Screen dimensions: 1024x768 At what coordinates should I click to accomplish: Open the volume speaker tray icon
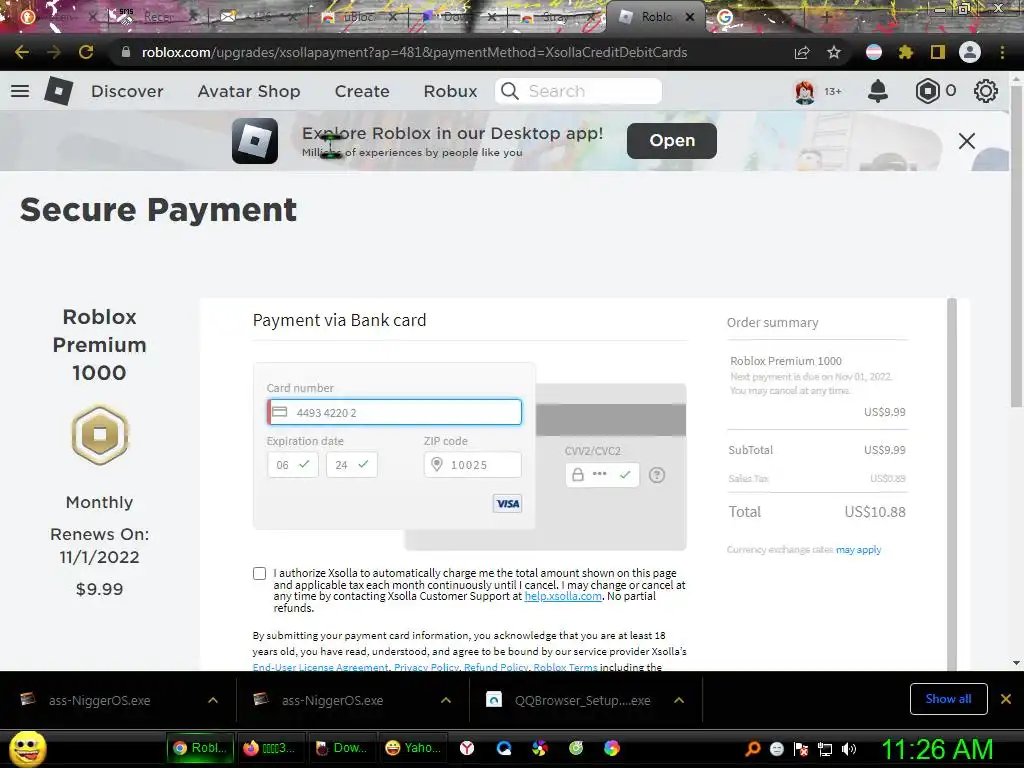click(x=848, y=749)
